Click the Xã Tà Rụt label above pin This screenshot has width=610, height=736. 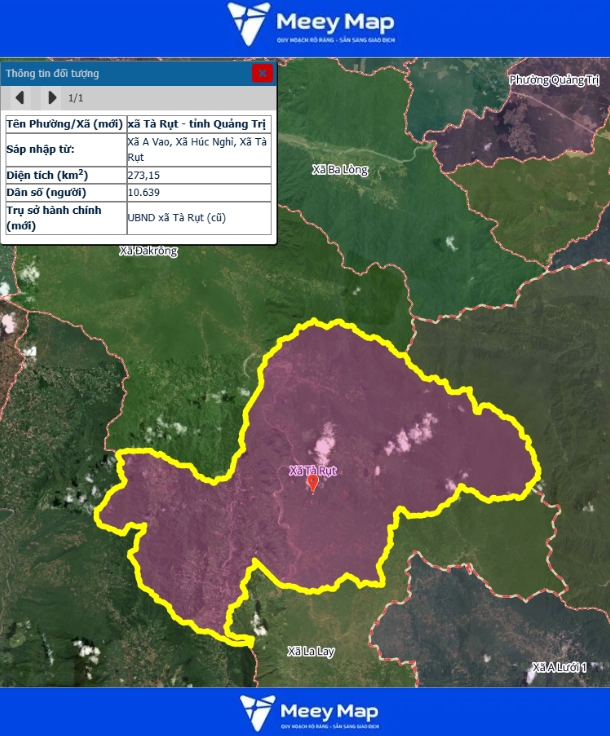tap(313, 470)
